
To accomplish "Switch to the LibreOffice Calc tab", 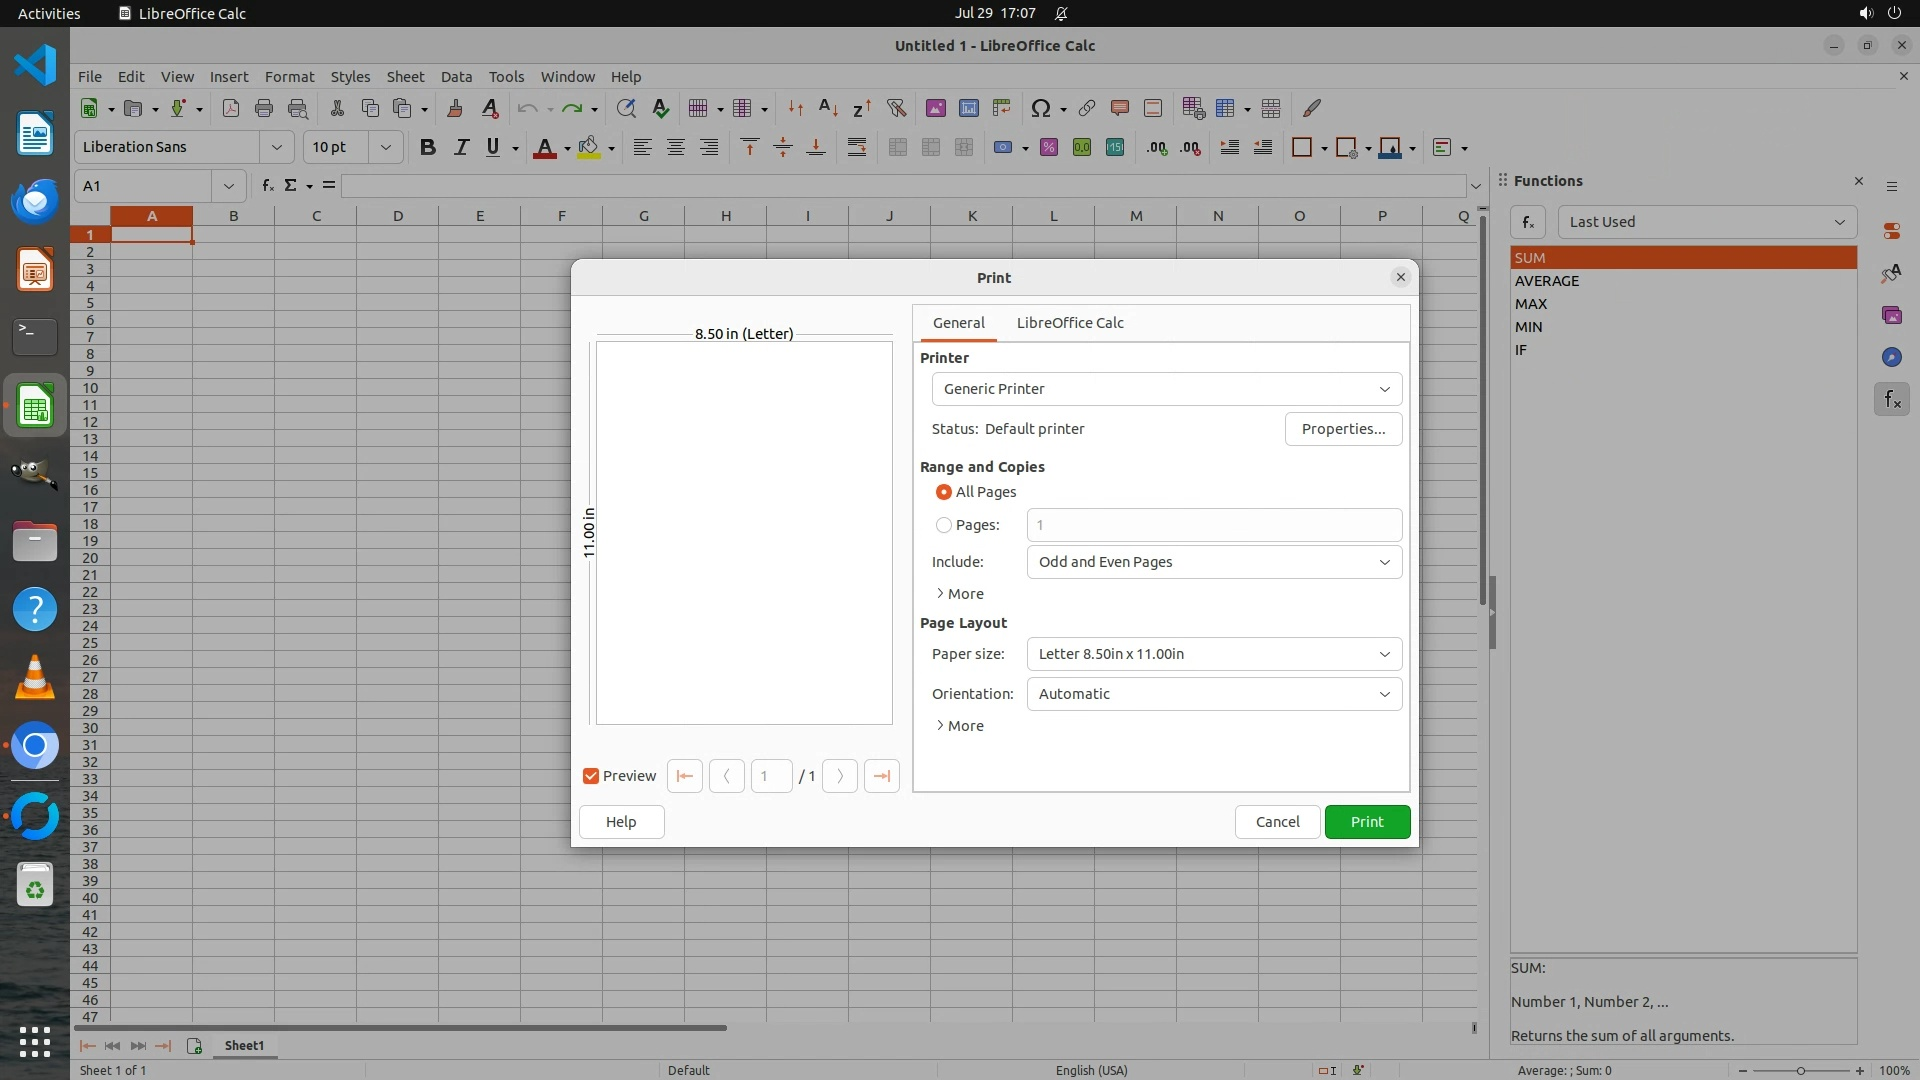I will tap(1070, 323).
